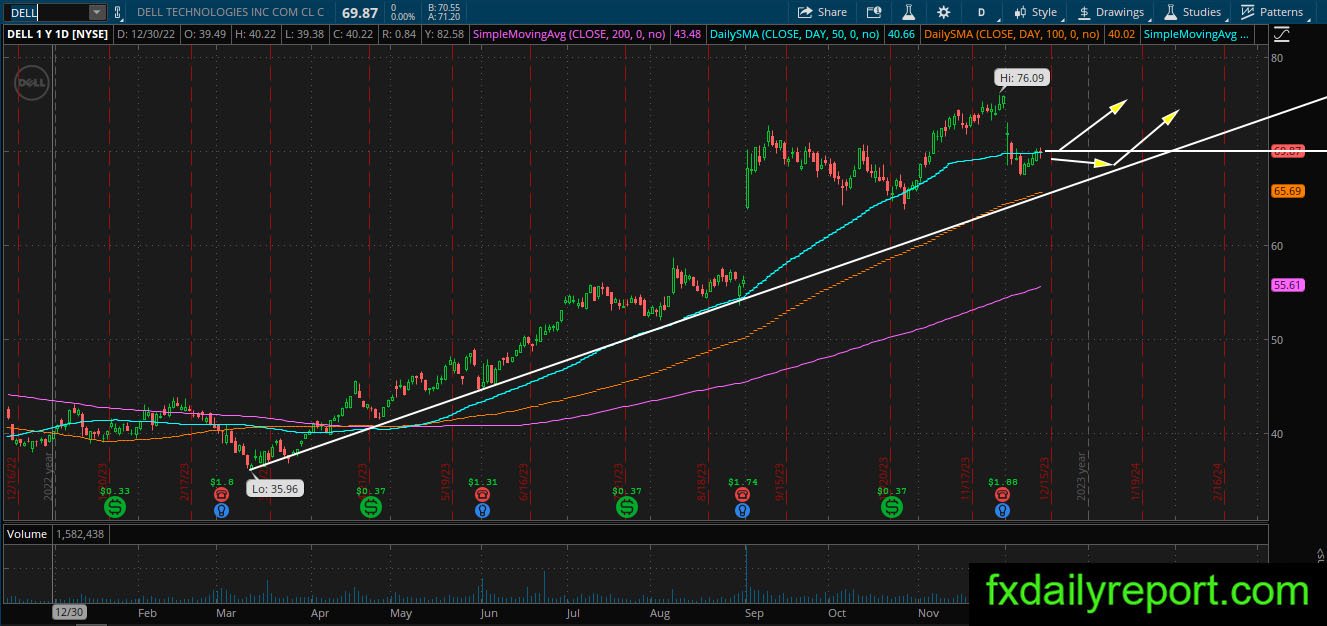Select the DailySMA (CLOSE, DAY, 50) study label
Viewport: 1327px width, 626px height.
coord(795,34)
